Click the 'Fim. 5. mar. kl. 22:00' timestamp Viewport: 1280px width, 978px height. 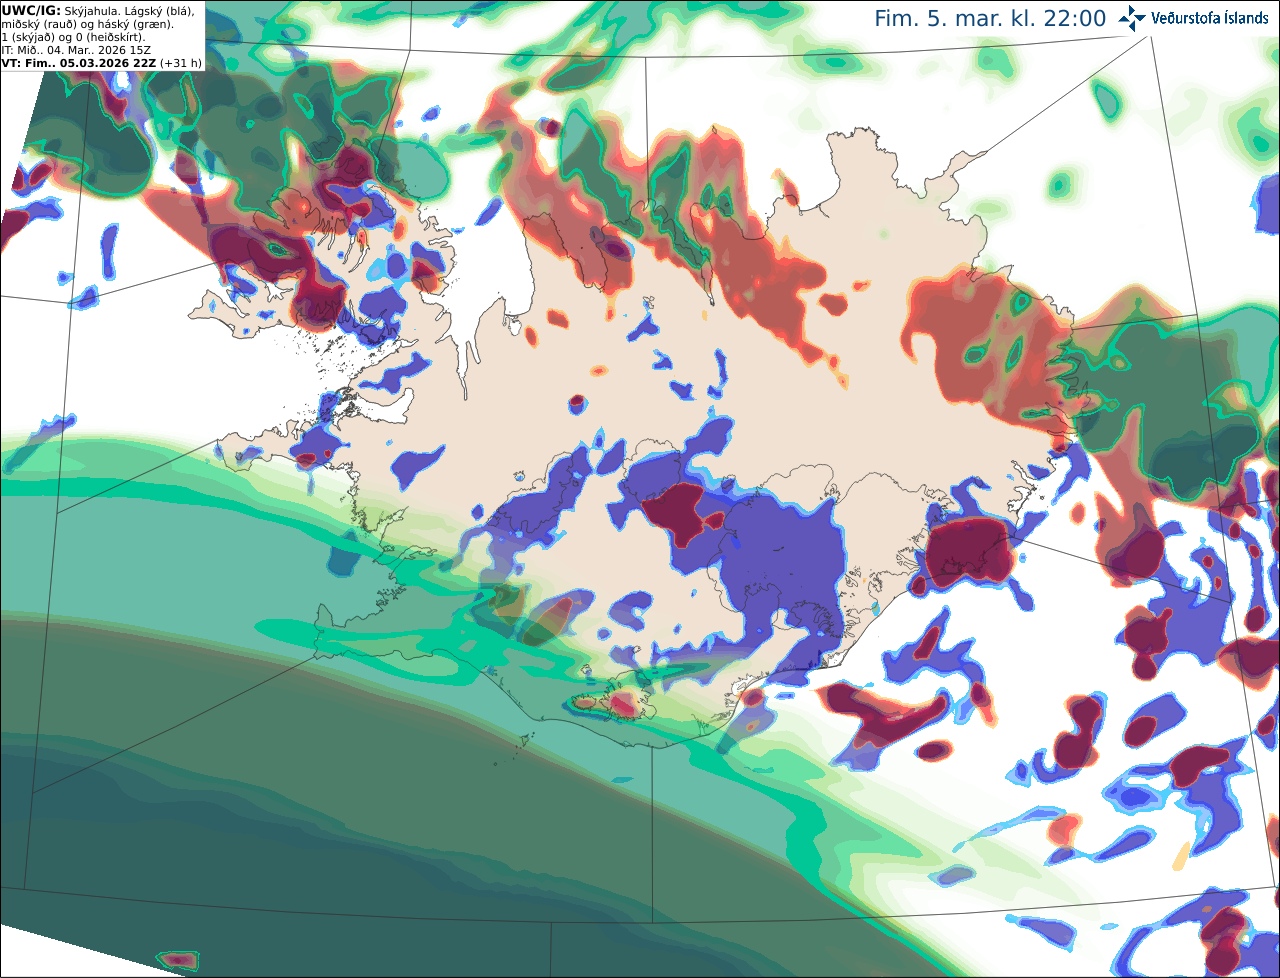tap(990, 19)
